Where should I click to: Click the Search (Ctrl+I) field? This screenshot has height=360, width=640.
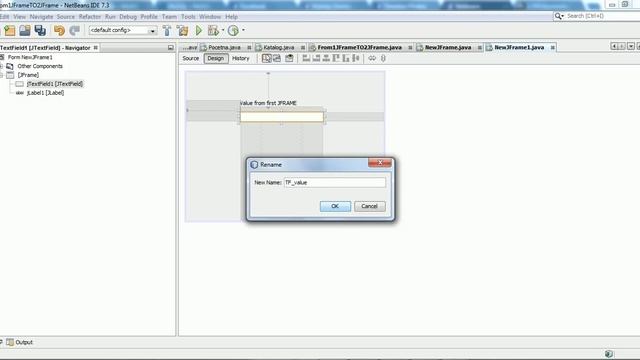coord(596,16)
